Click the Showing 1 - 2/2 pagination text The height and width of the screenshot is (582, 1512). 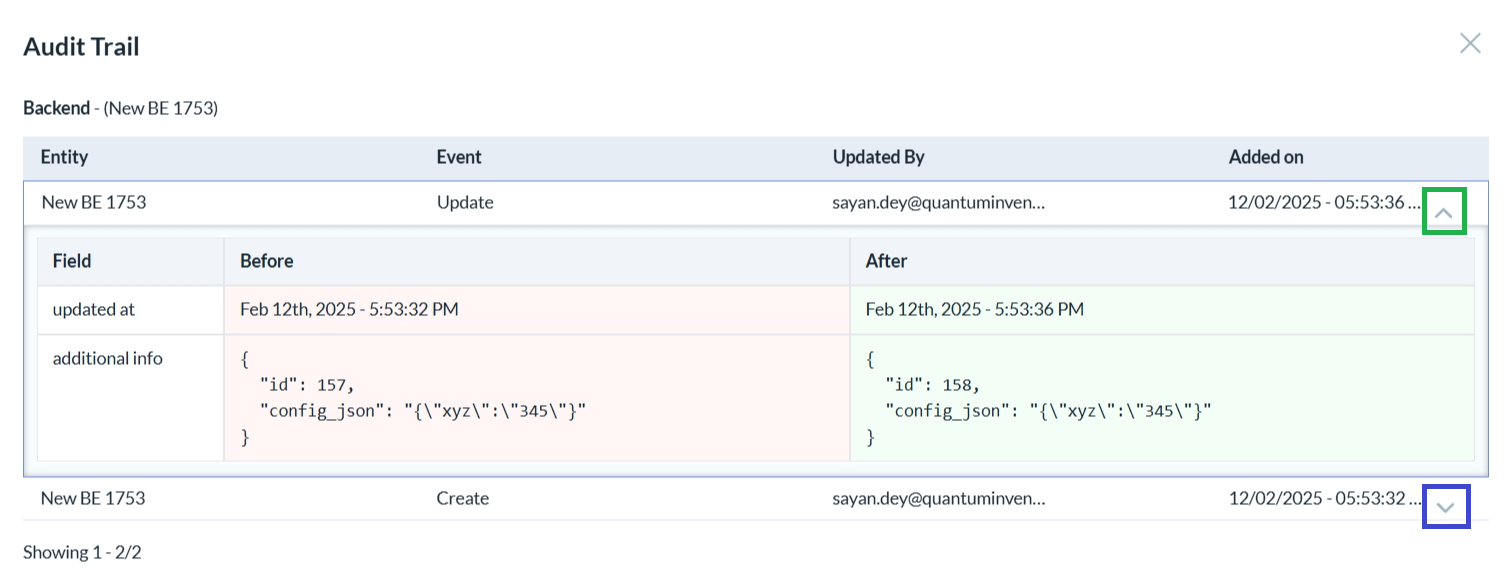pos(83,552)
